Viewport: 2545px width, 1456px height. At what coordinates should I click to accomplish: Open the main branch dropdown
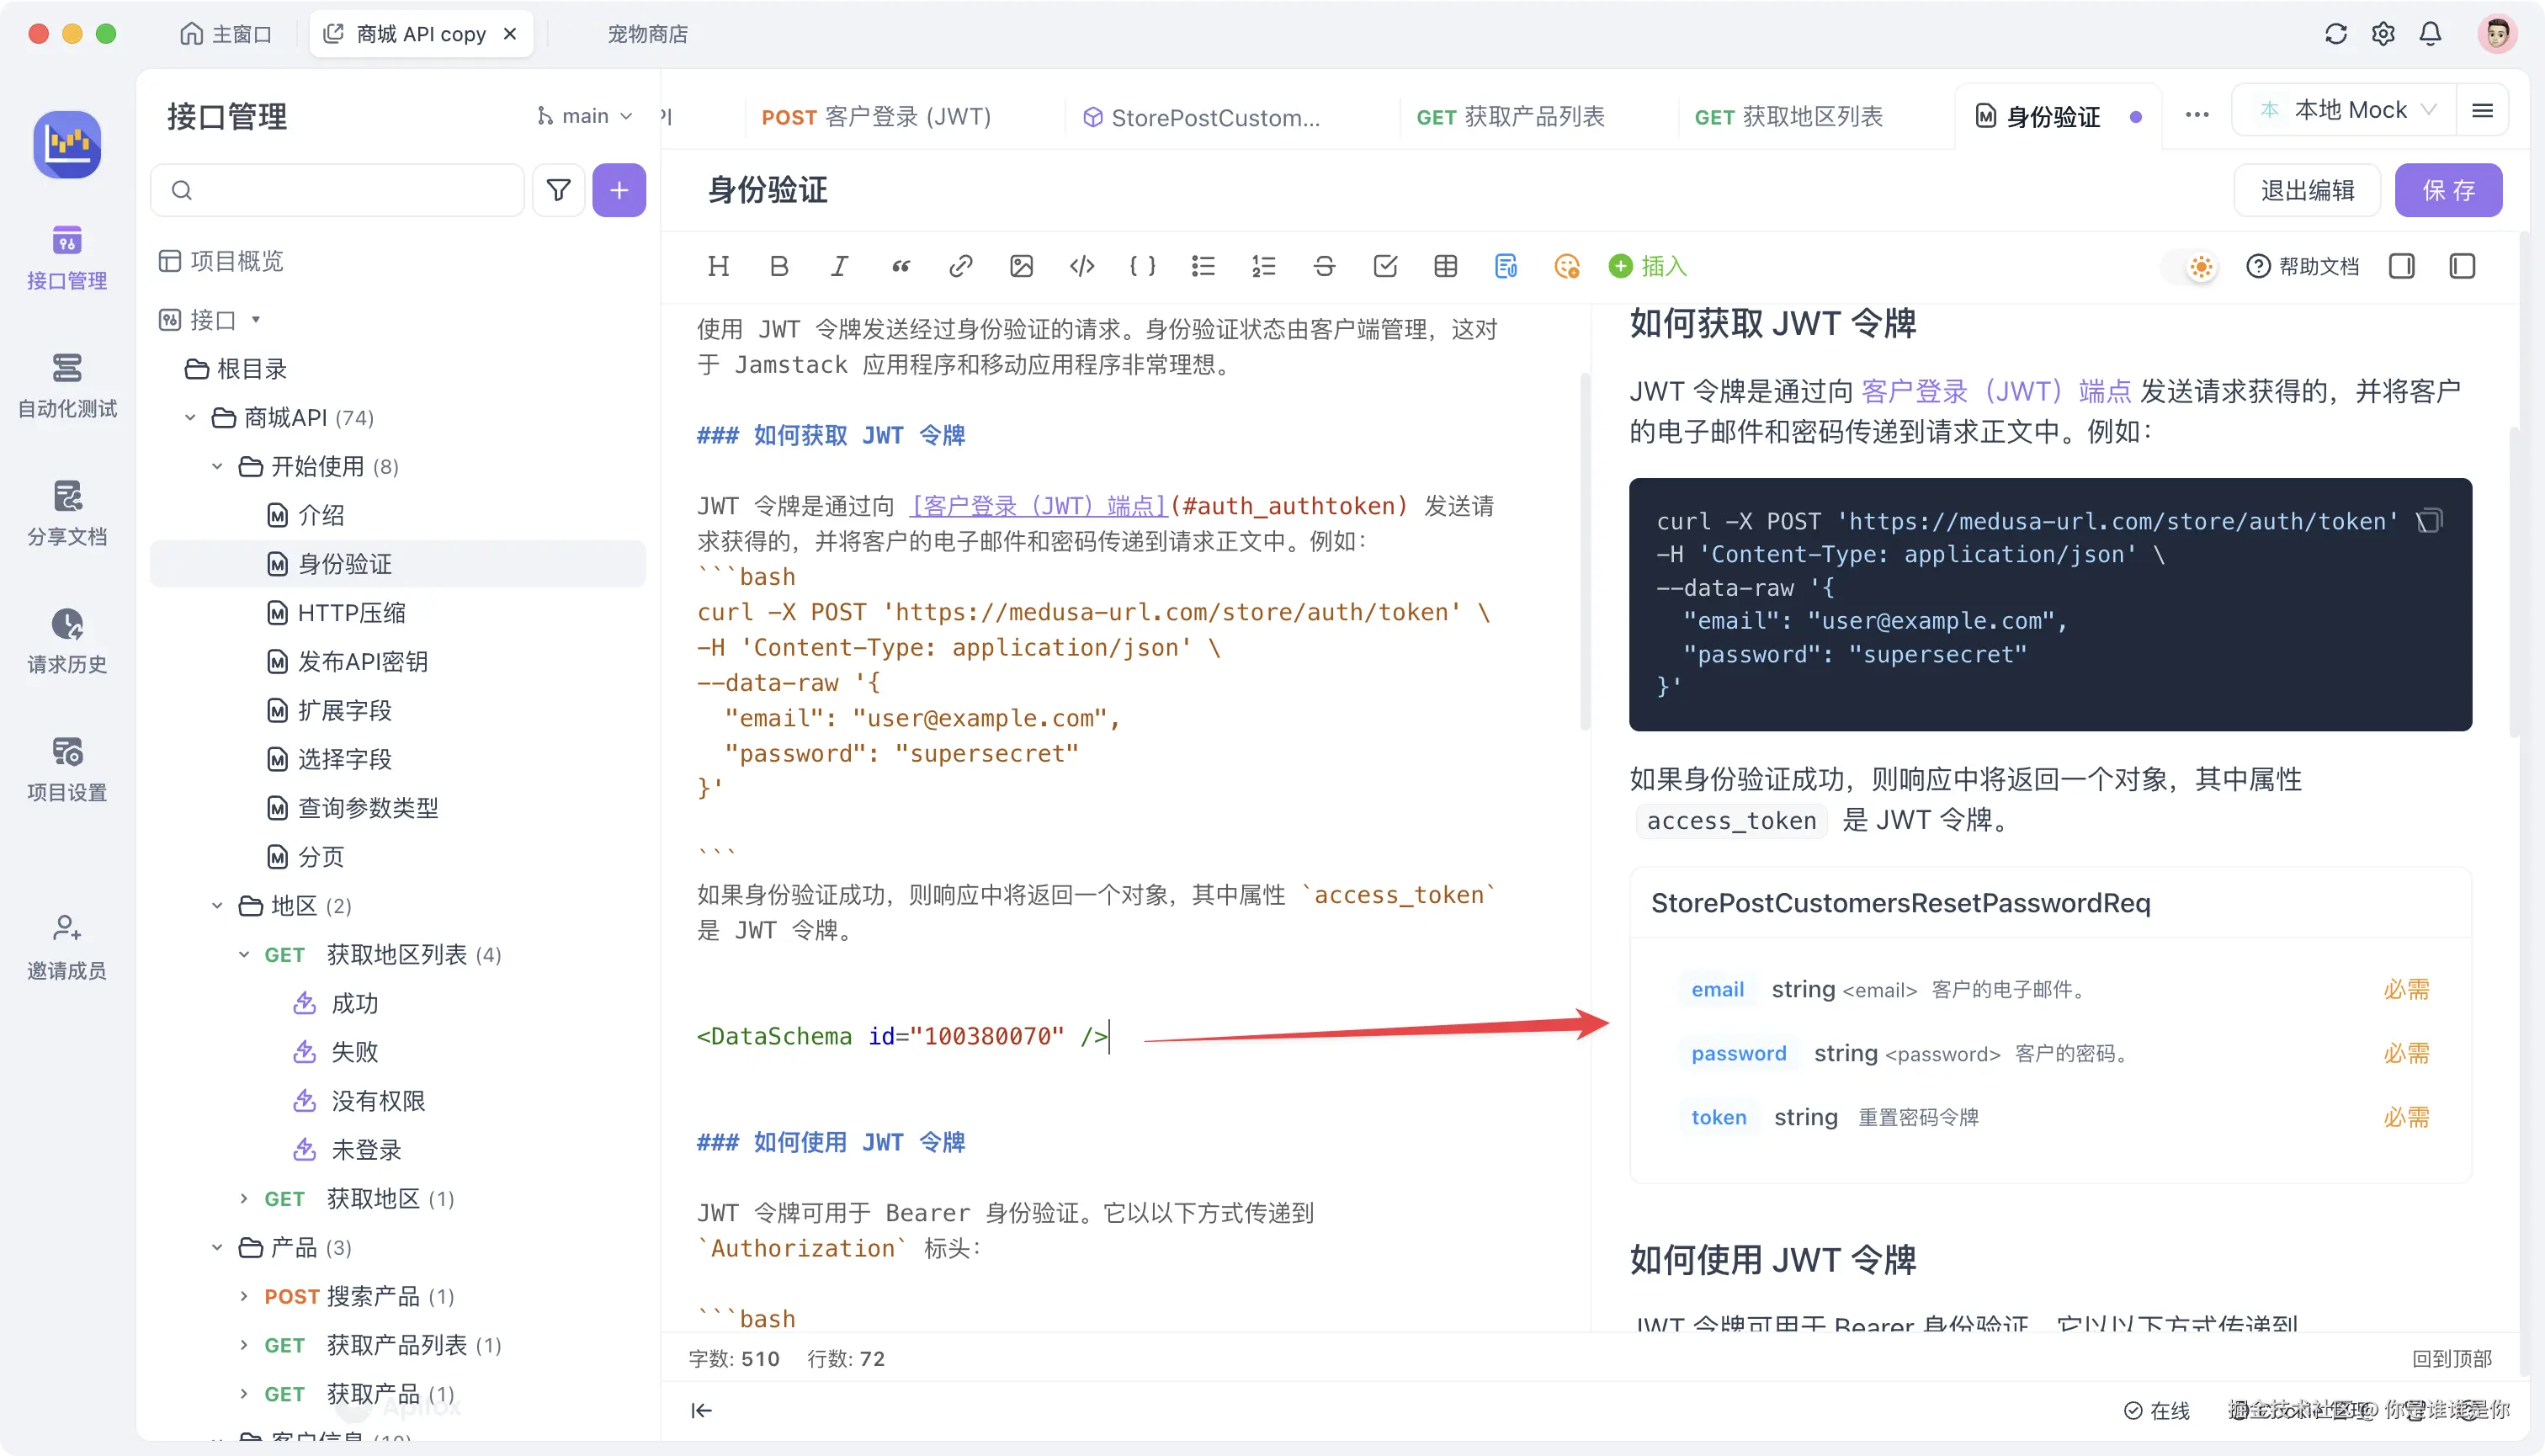click(x=584, y=115)
